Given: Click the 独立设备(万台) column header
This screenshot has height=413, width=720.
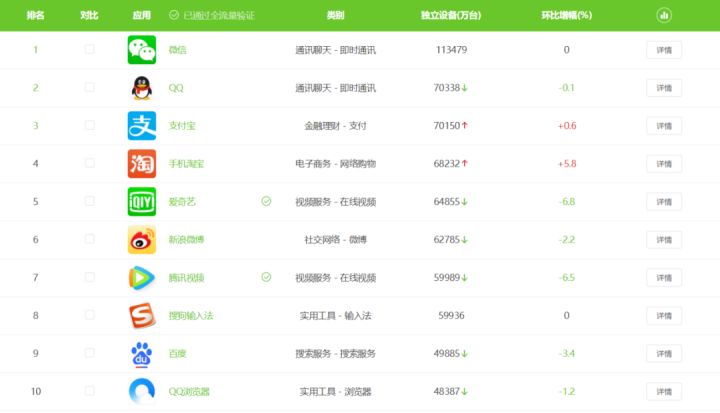Looking at the screenshot, I should point(451,15).
